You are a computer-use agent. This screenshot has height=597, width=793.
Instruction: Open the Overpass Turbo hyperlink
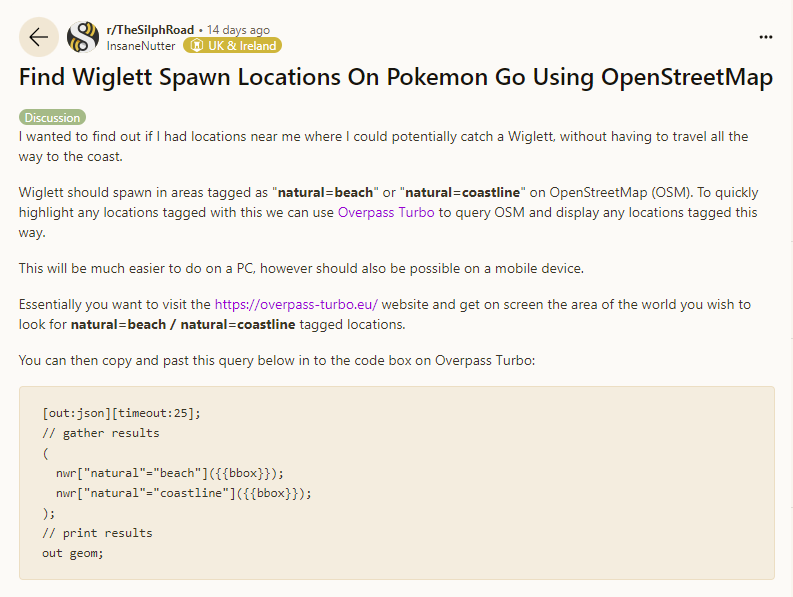click(386, 212)
